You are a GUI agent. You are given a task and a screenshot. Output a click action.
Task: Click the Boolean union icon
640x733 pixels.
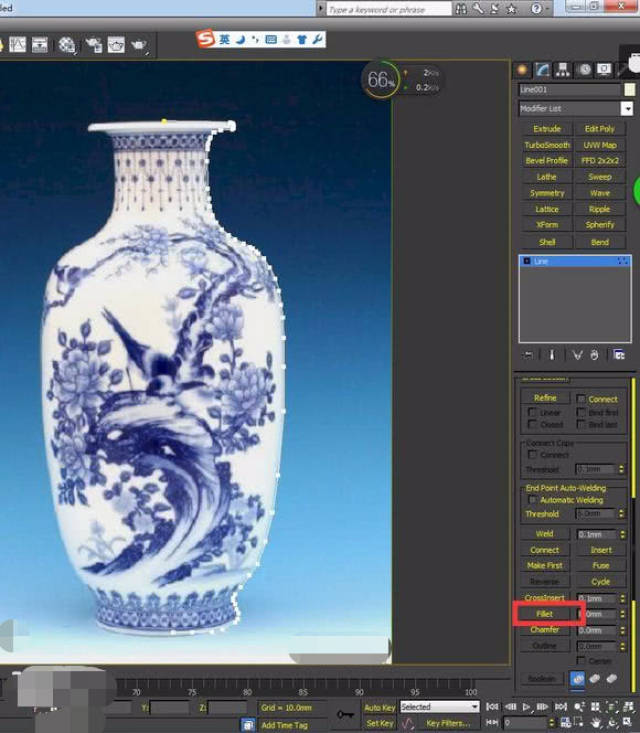579,678
